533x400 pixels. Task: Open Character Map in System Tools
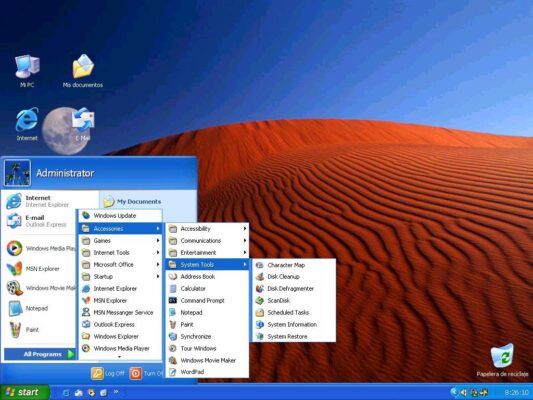pos(294,265)
